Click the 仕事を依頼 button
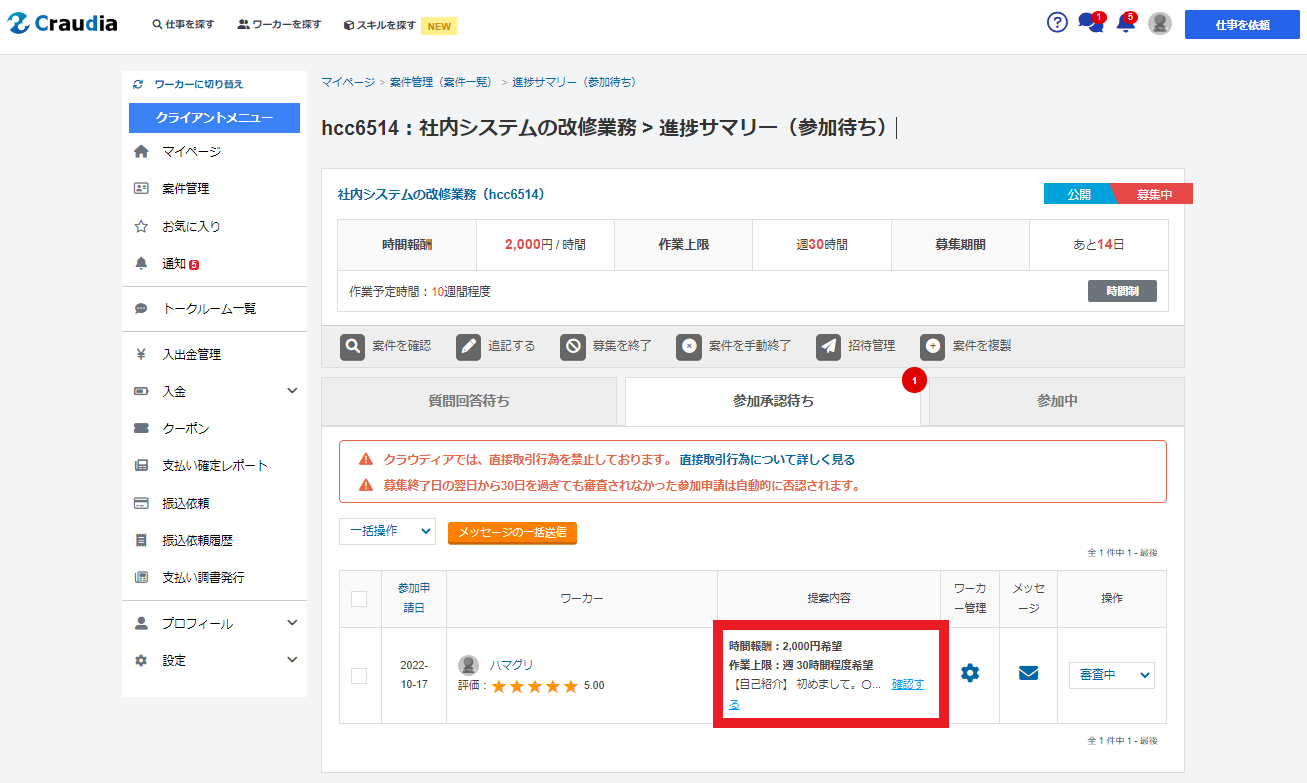This screenshot has height=783, width=1307. [1242, 25]
